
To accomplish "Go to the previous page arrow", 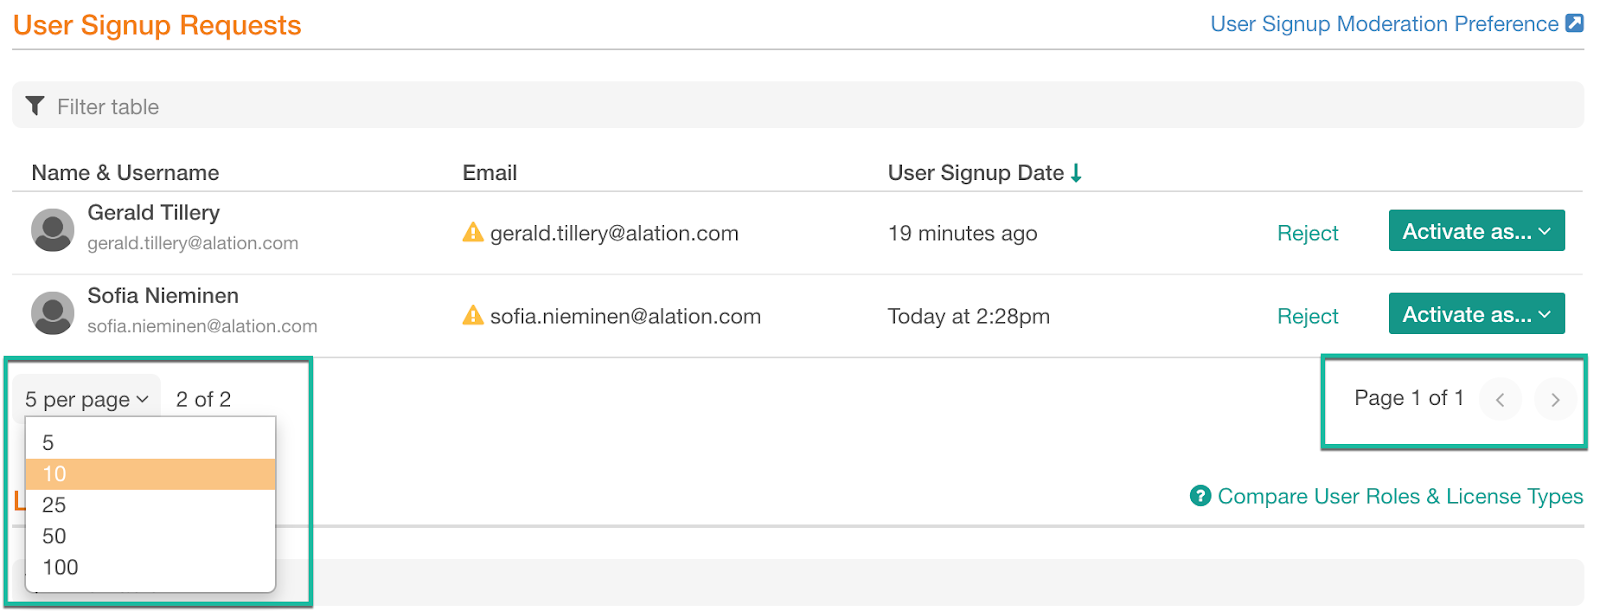I will tap(1500, 400).
